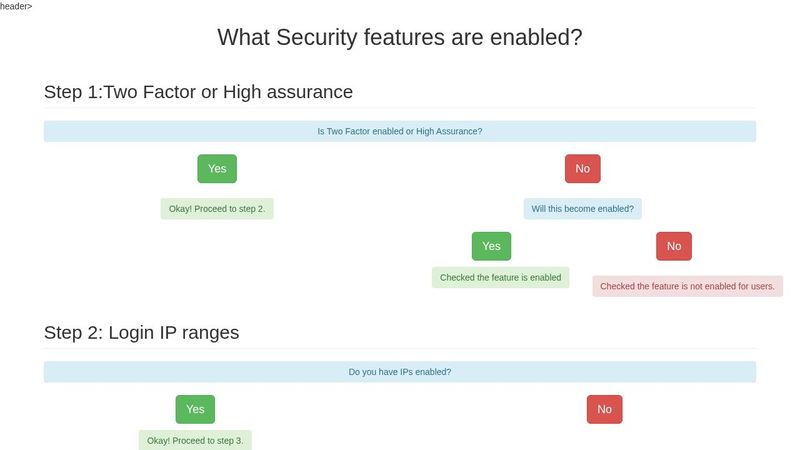Viewport: 800px width, 450px height.
Task: Click the 'What Security features are enabled?' title
Action: [x=400, y=38]
